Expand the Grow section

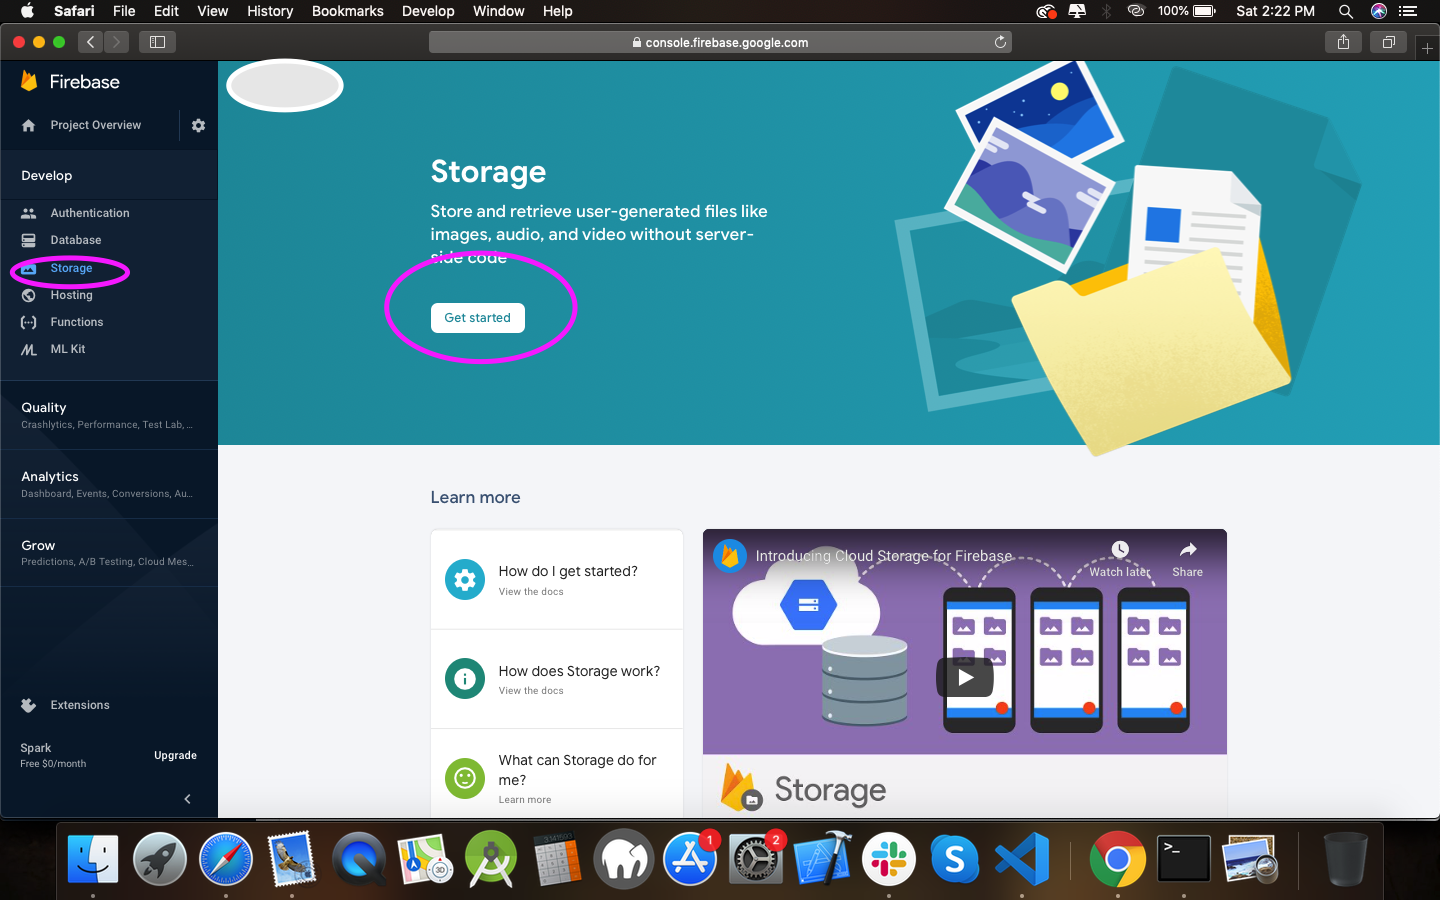[37, 546]
